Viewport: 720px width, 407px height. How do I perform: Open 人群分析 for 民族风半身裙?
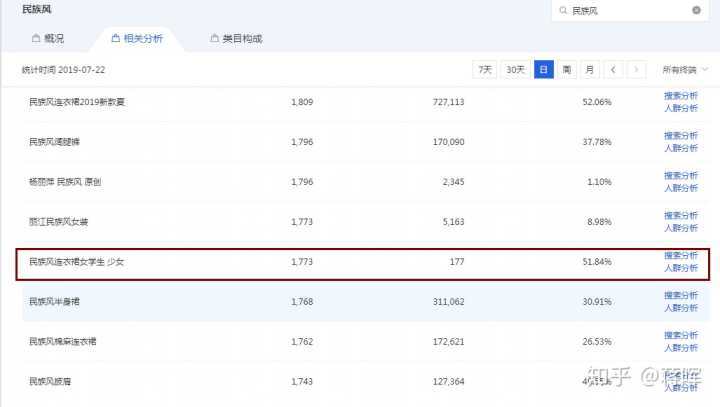click(681, 308)
